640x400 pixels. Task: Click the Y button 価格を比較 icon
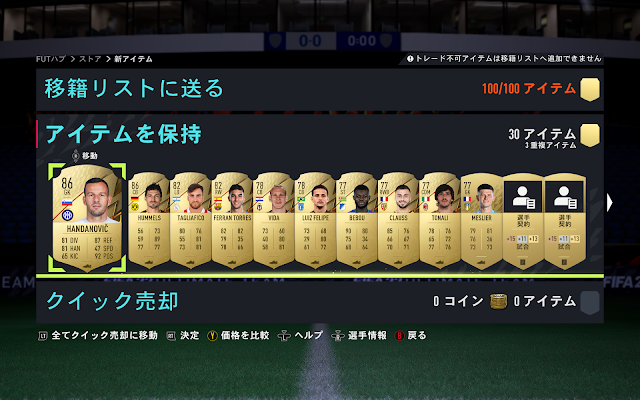(x=212, y=336)
